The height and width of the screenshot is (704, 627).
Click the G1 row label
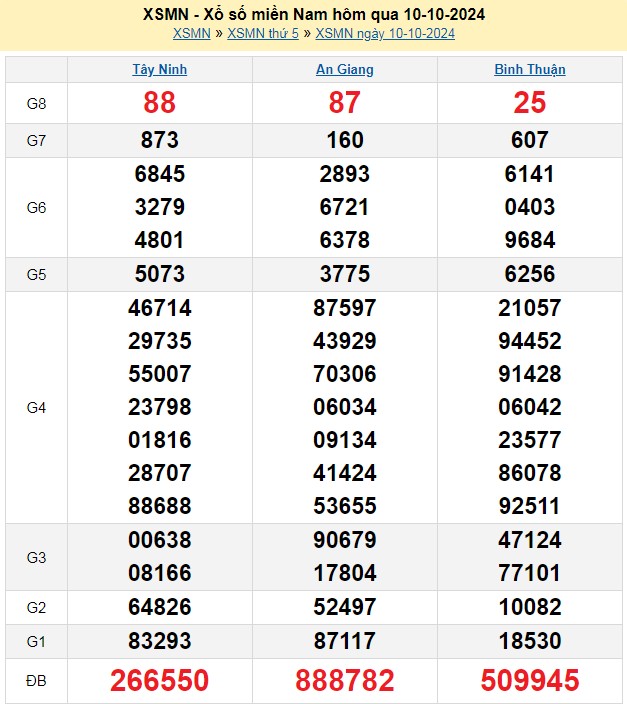[x=36, y=641]
